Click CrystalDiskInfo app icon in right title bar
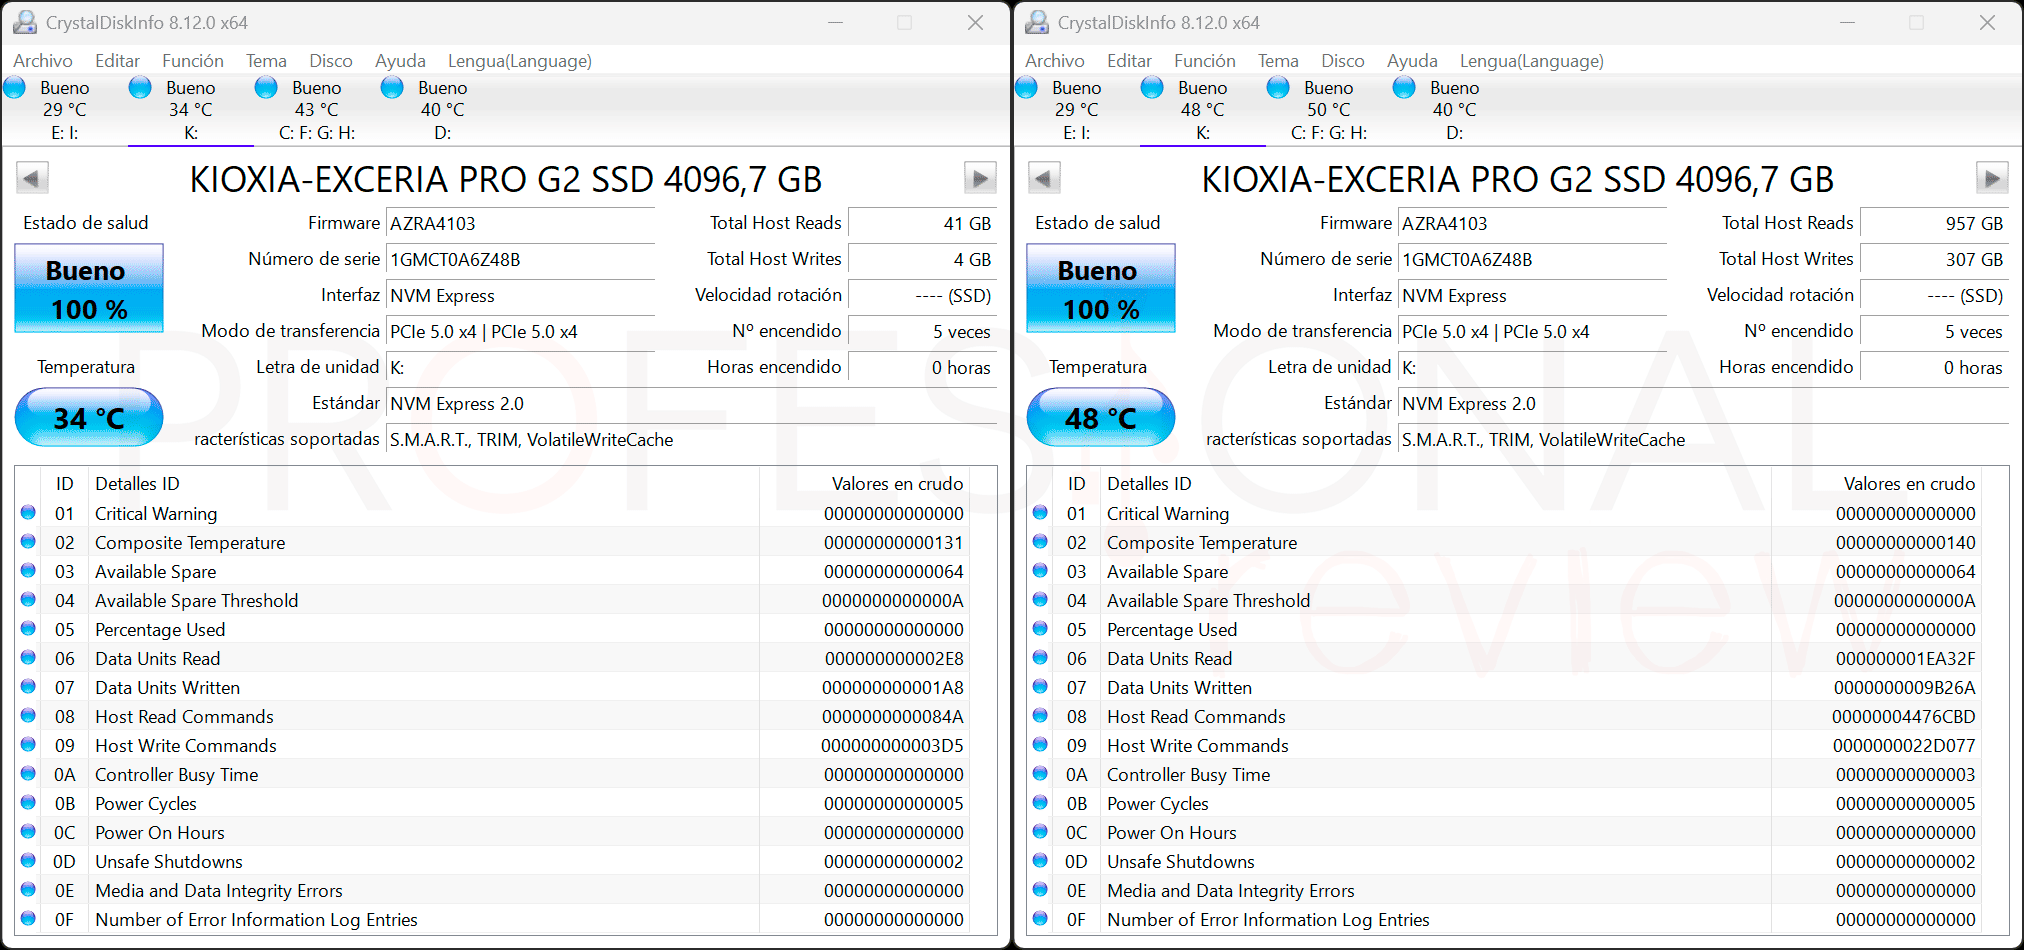 (1037, 22)
